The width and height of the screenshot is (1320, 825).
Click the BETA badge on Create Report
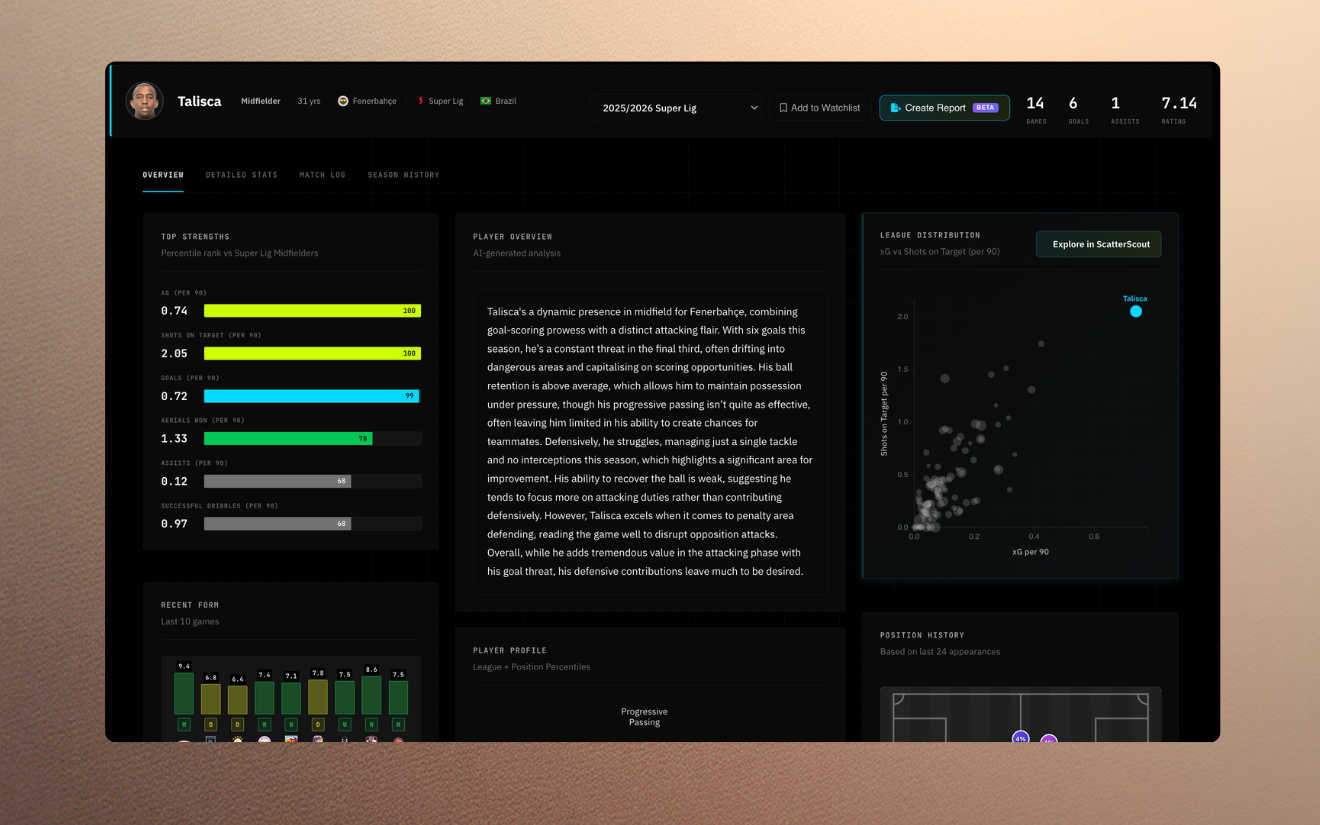[x=985, y=108]
